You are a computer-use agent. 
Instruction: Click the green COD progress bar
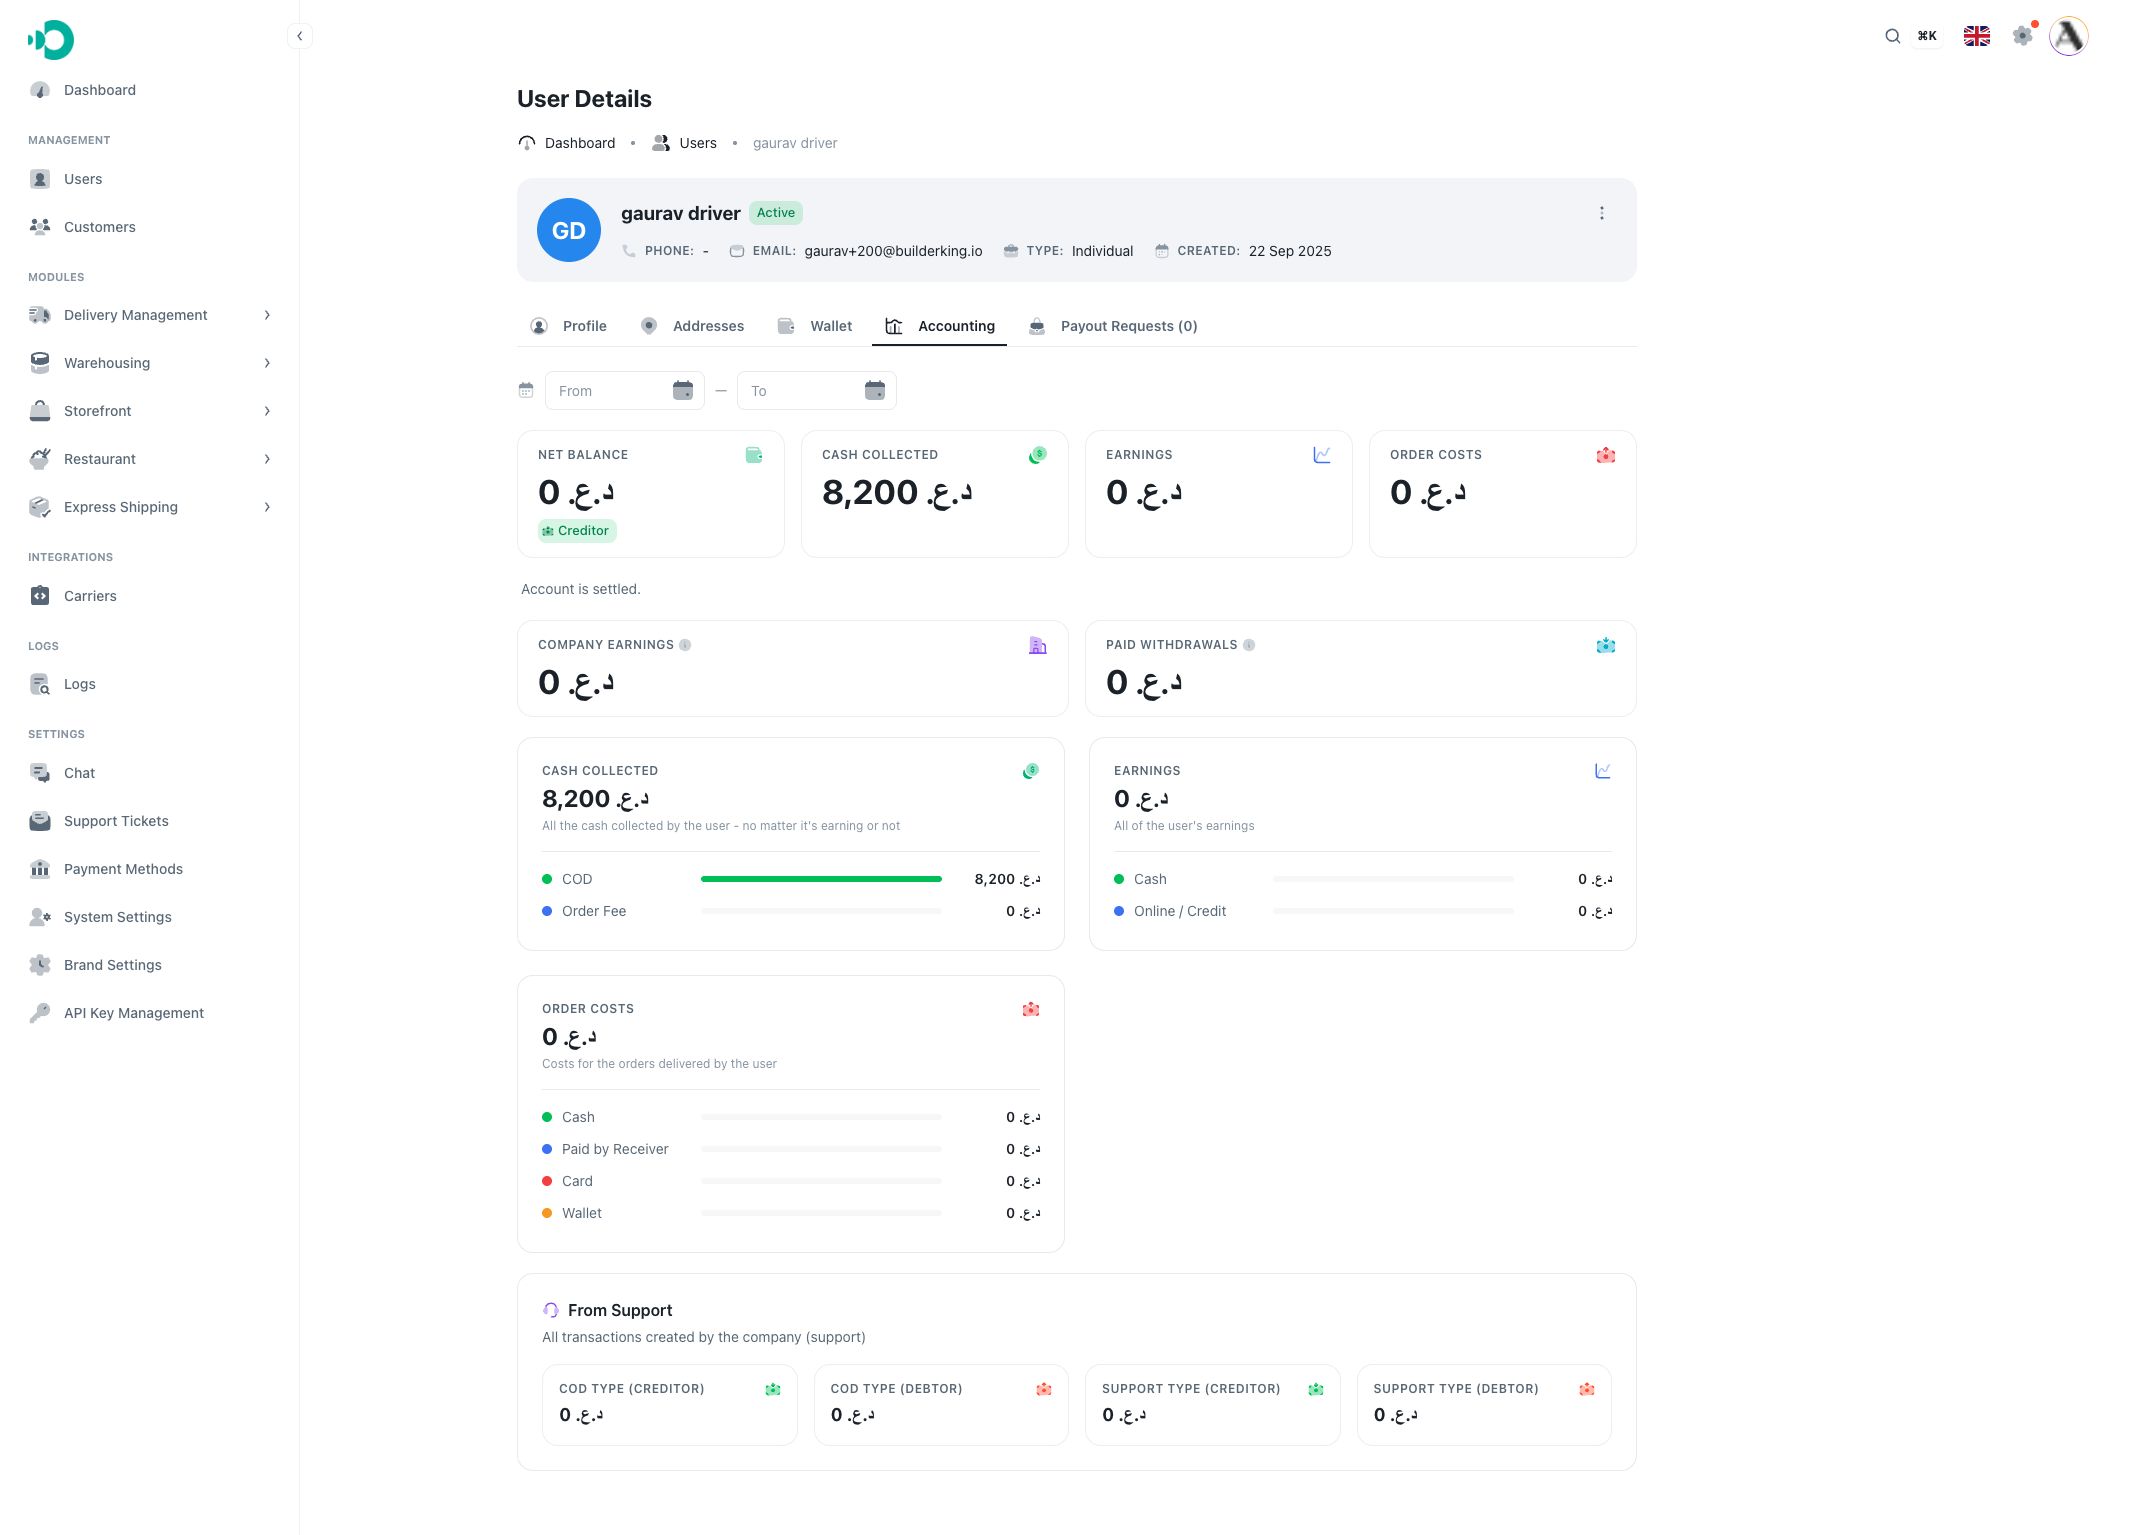(x=821, y=879)
